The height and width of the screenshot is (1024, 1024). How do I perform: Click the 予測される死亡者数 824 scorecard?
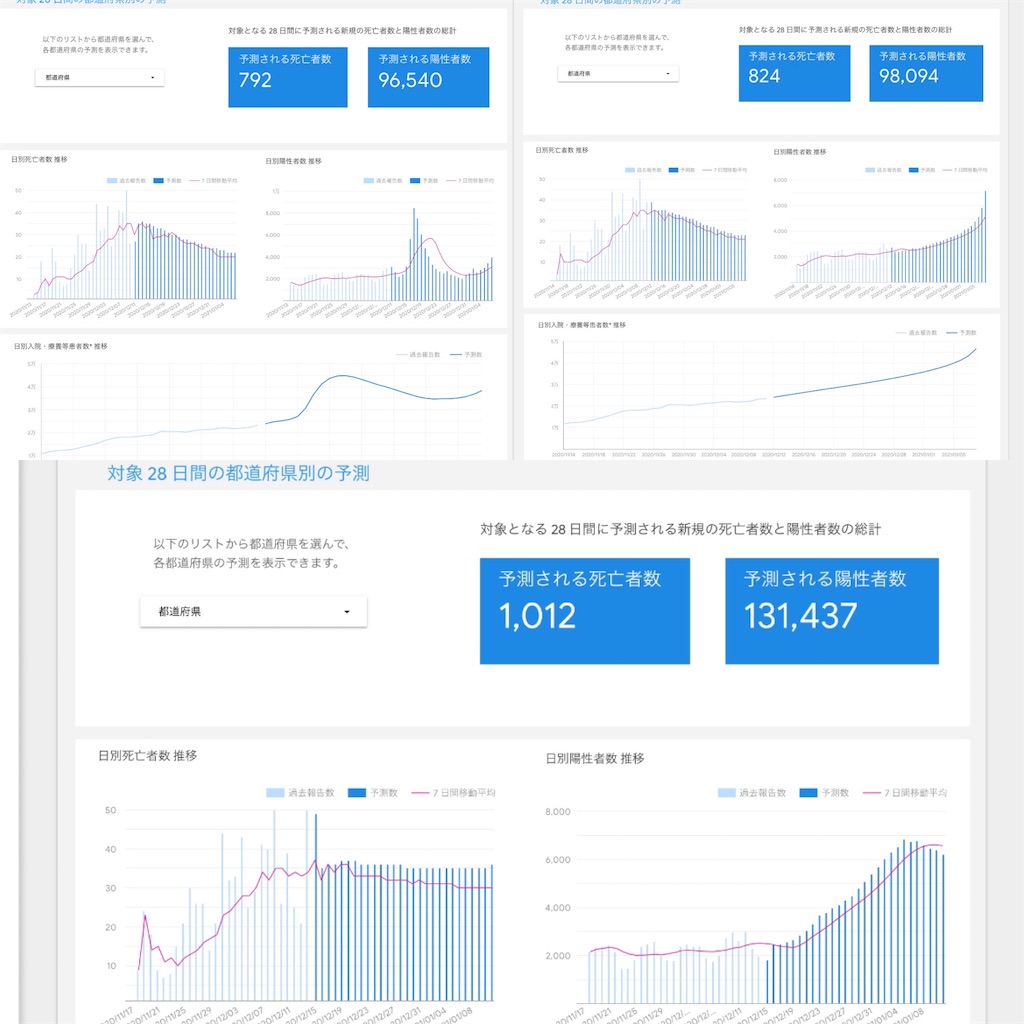pos(794,73)
